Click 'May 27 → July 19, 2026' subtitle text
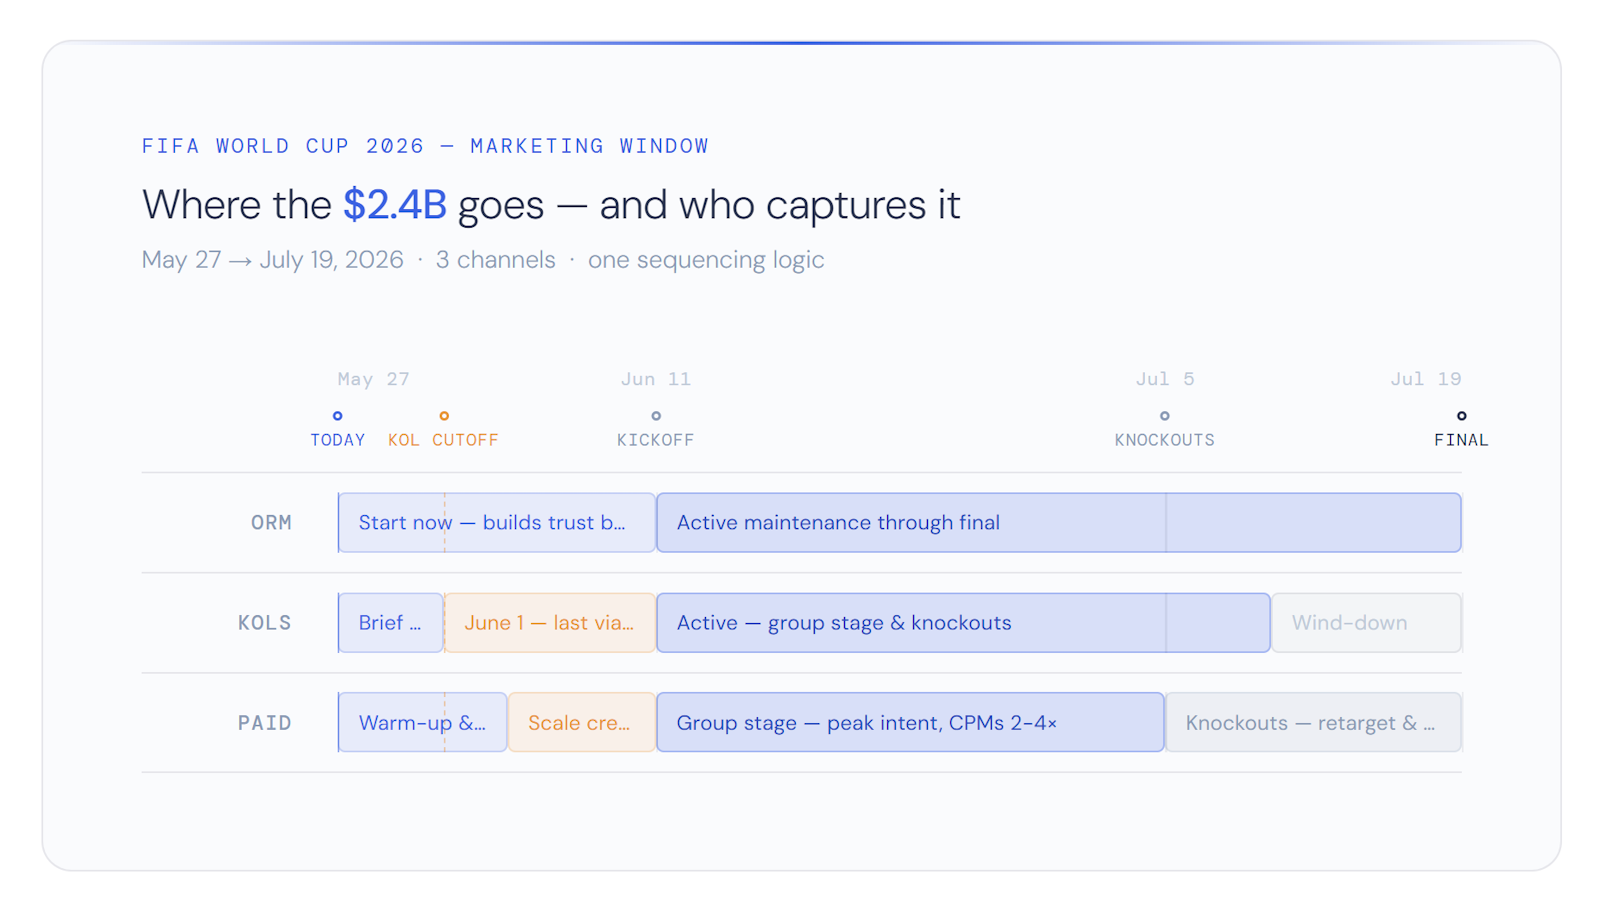Viewport: 1600px width, 913px height. coord(273,260)
